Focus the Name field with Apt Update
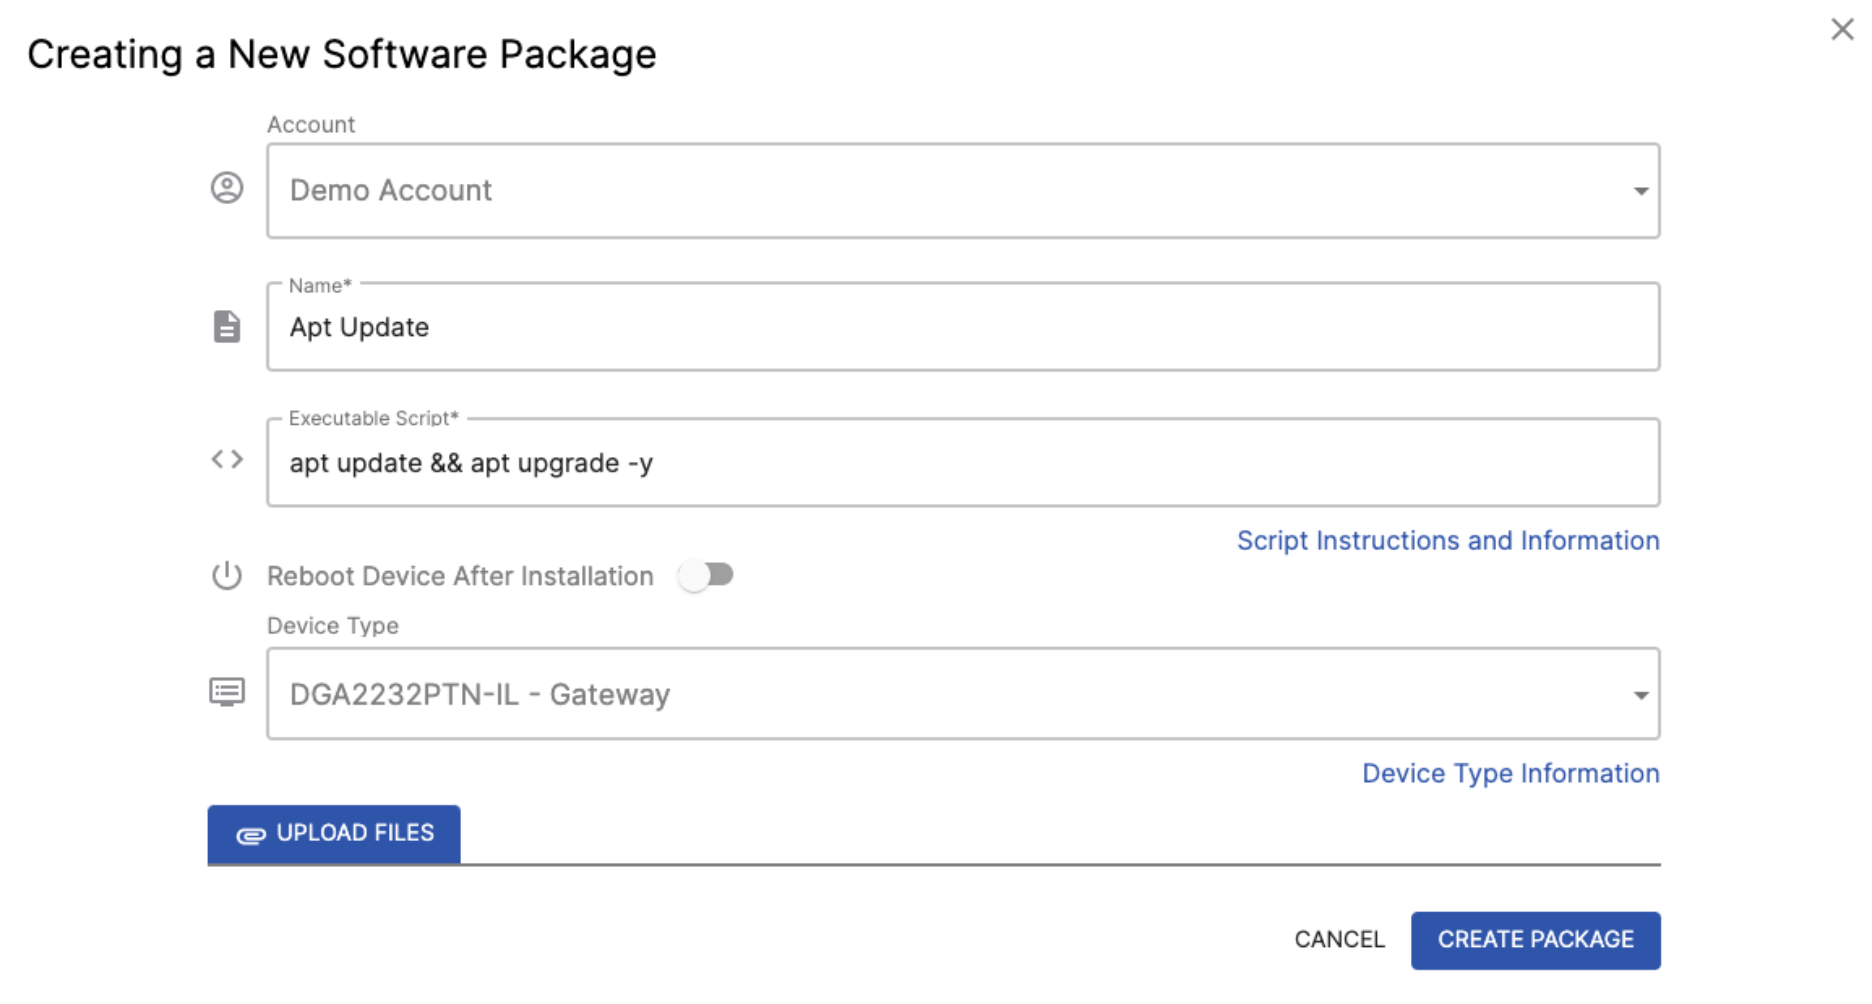This screenshot has height=1004, width=1872. (x=962, y=327)
